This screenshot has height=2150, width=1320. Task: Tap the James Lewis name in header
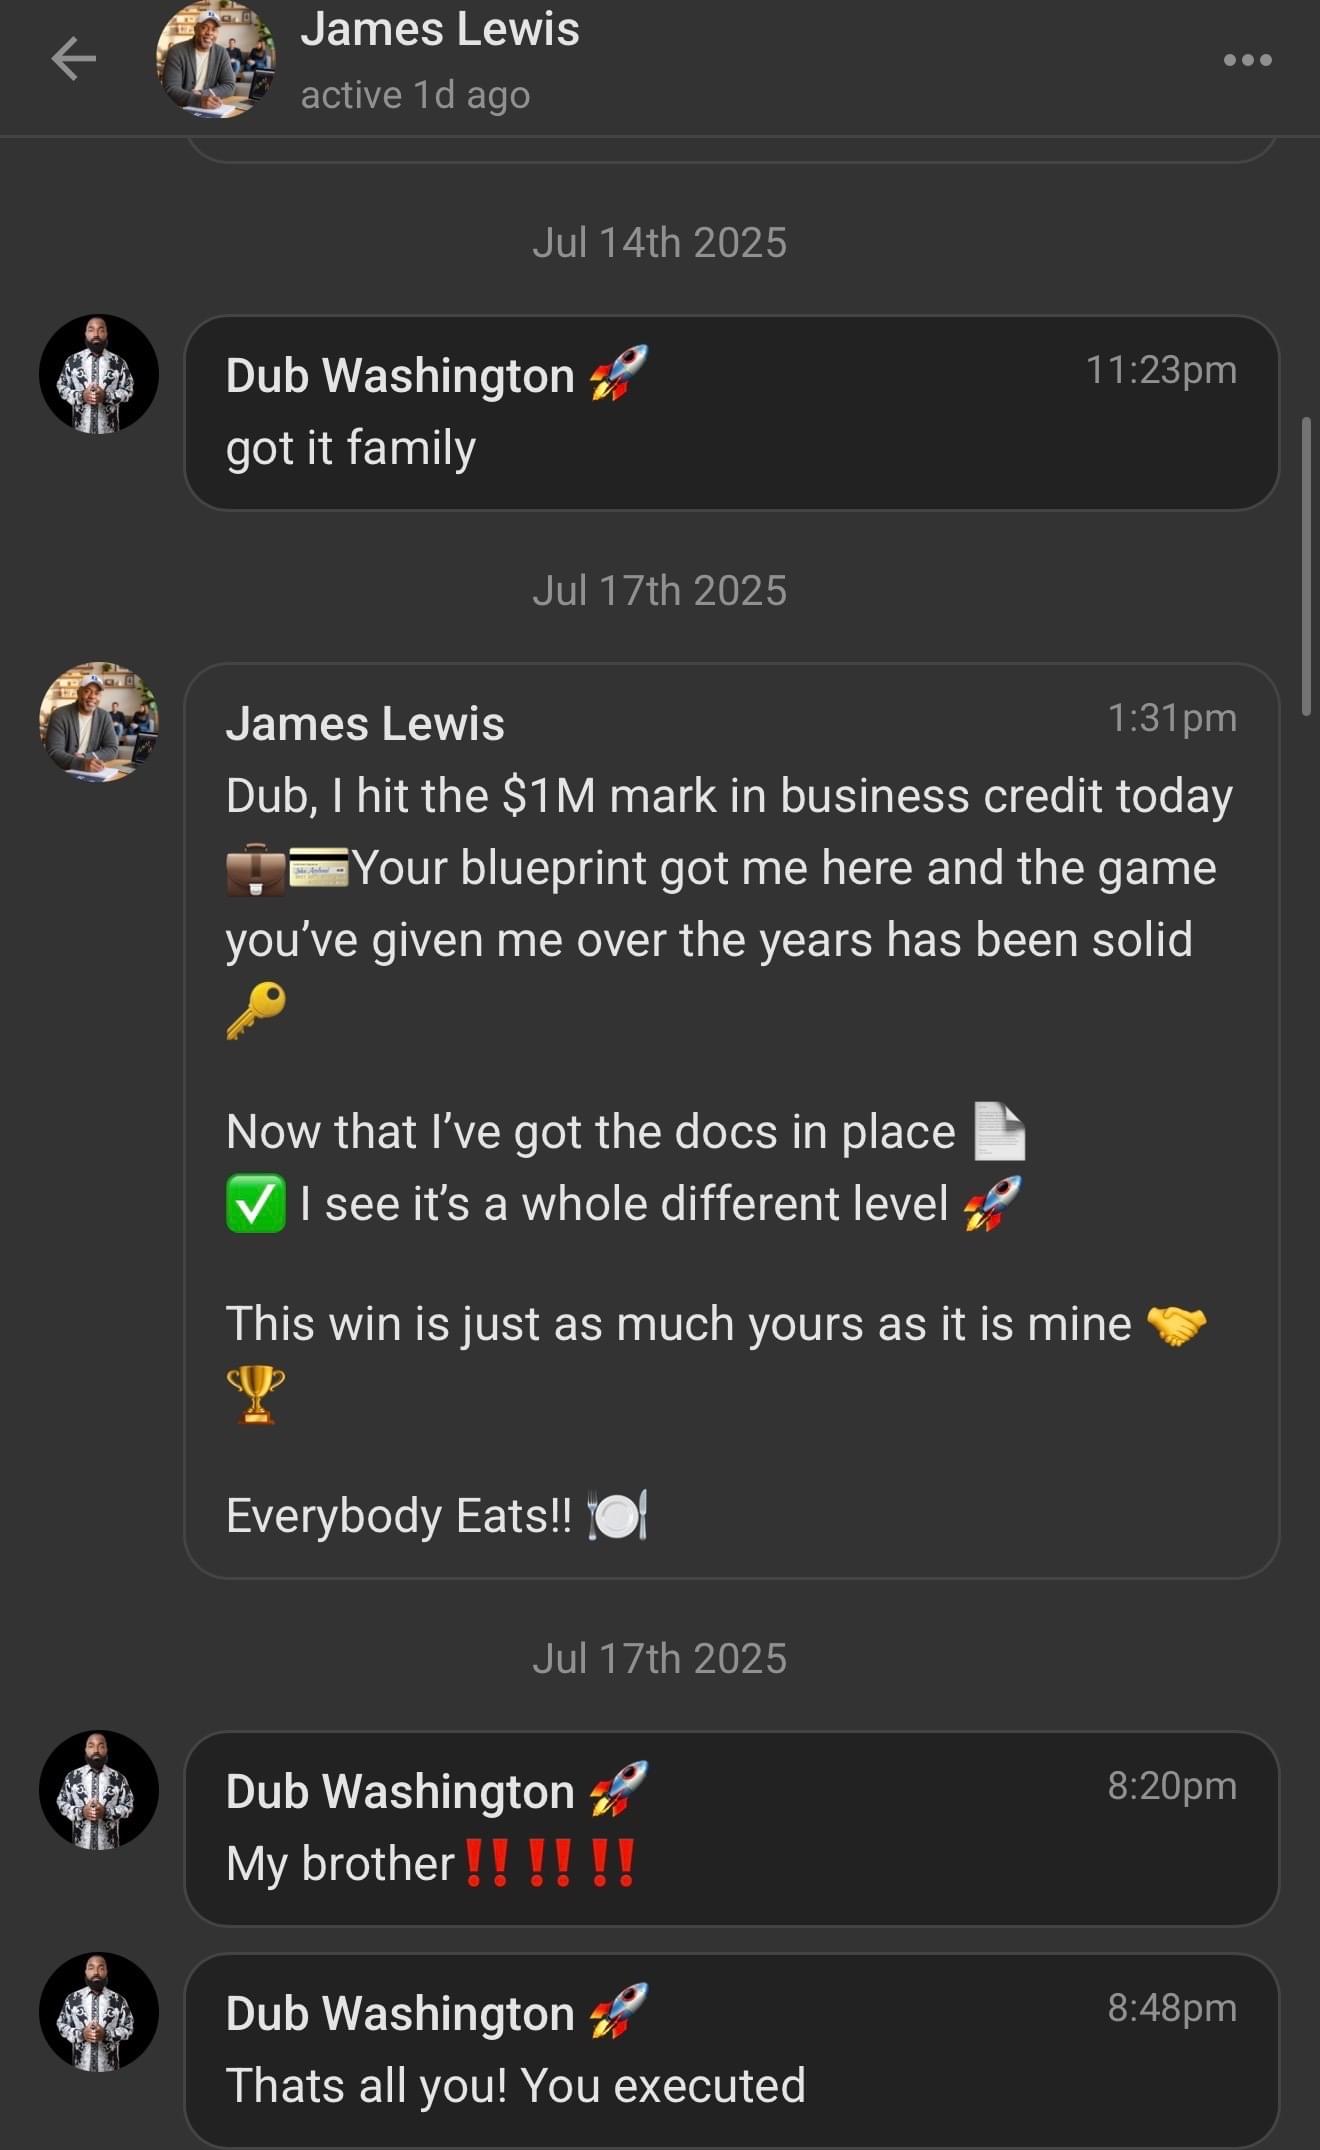click(x=439, y=29)
